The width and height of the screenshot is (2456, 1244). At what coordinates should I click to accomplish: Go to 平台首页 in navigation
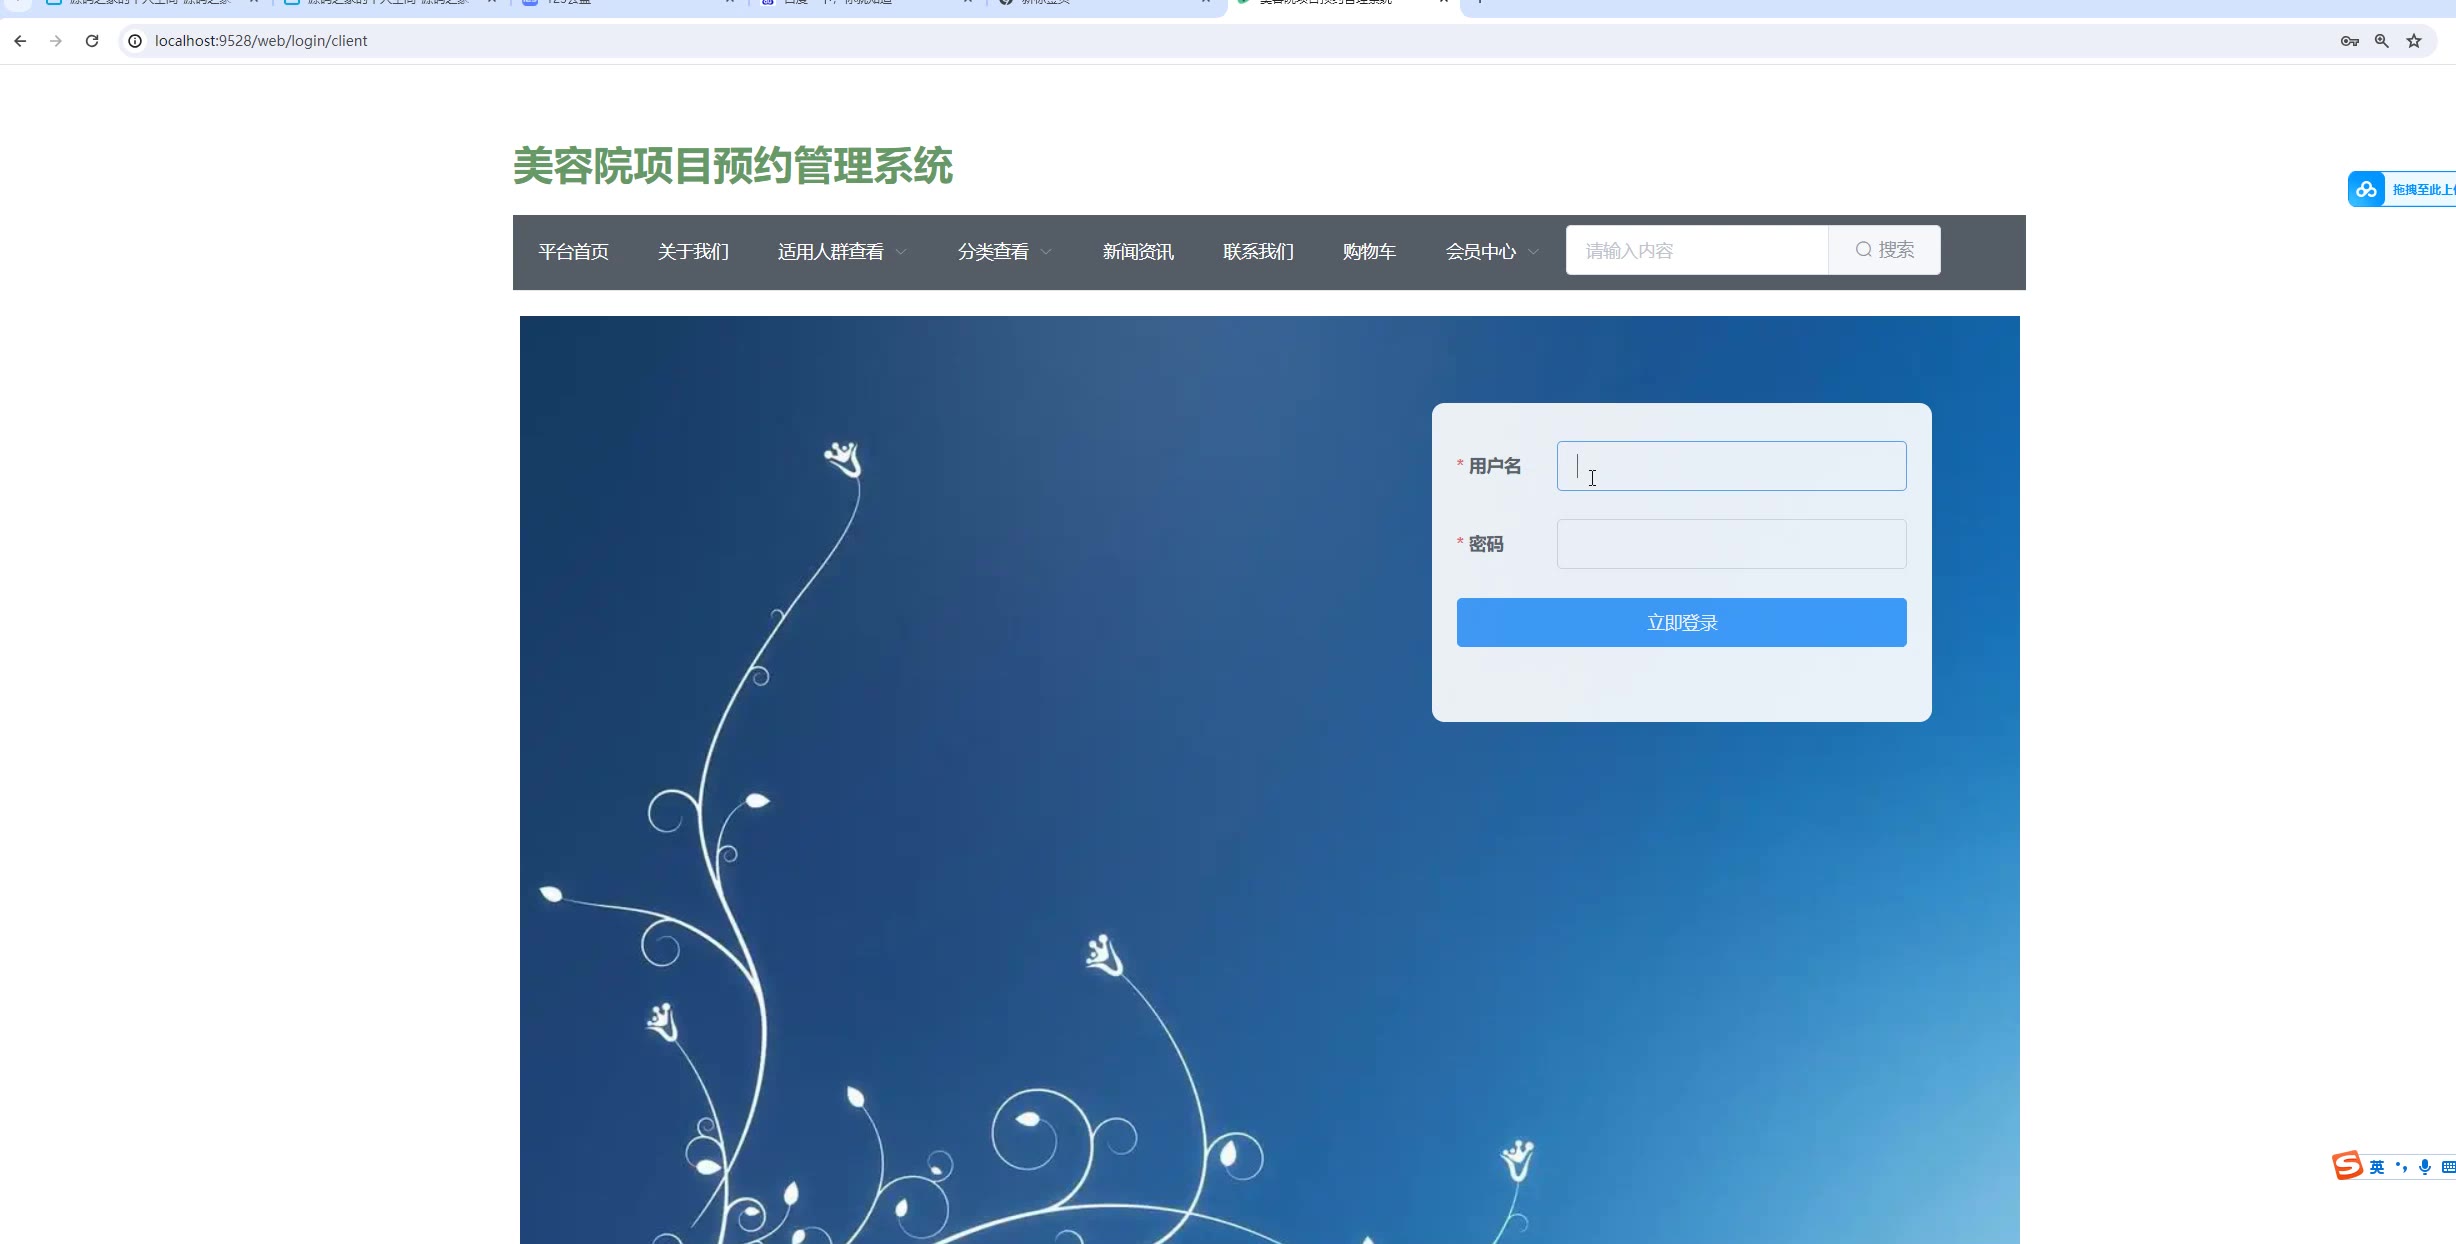point(573,252)
